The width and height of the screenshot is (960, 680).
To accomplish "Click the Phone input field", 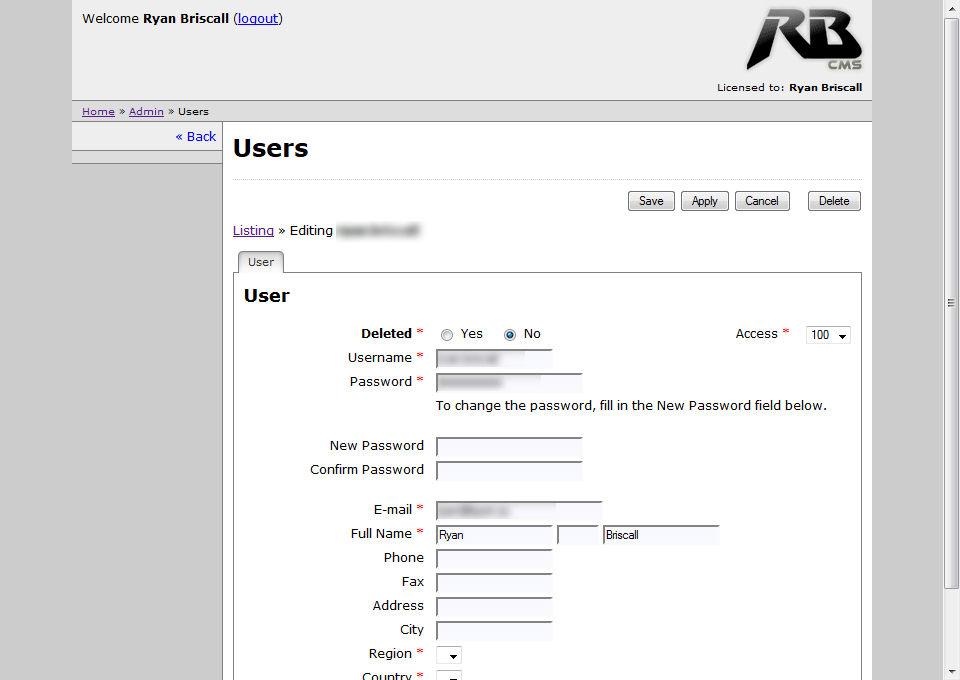I will pos(494,558).
